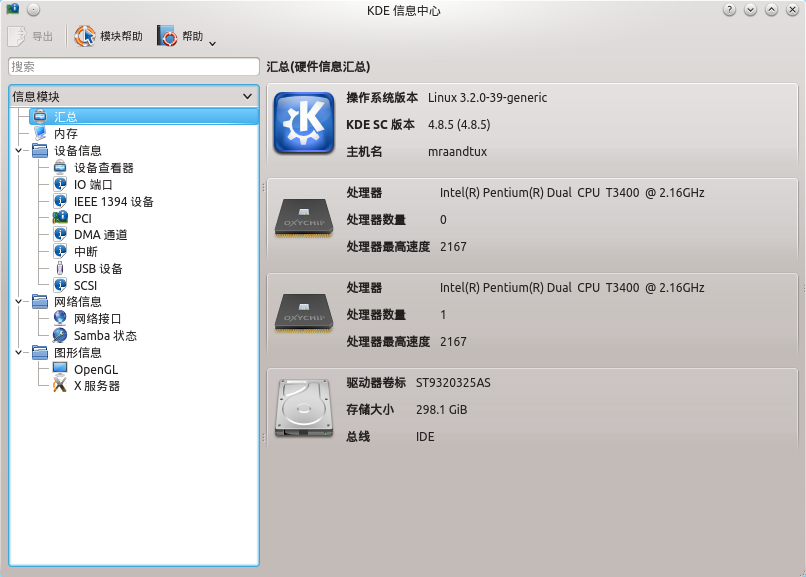Screen dimensions: 806x577
Task: Collapse the 网络信息 tree branch
Action: [x=19, y=302]
